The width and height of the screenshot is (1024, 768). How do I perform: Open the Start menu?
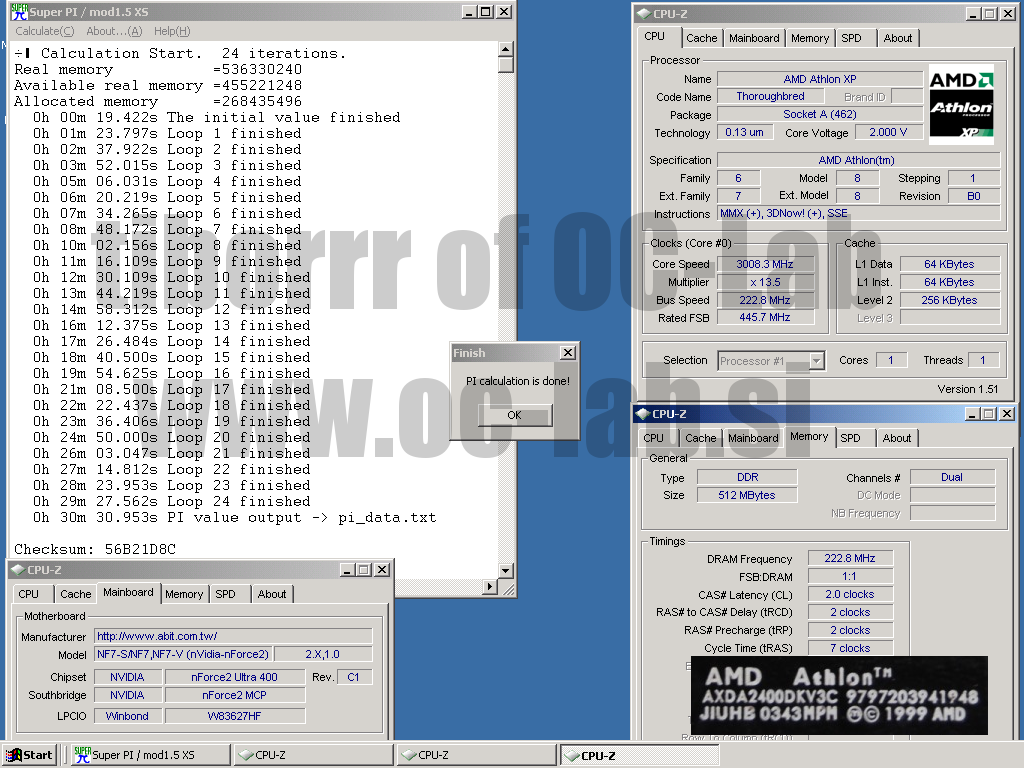click(x=29, y=755)
